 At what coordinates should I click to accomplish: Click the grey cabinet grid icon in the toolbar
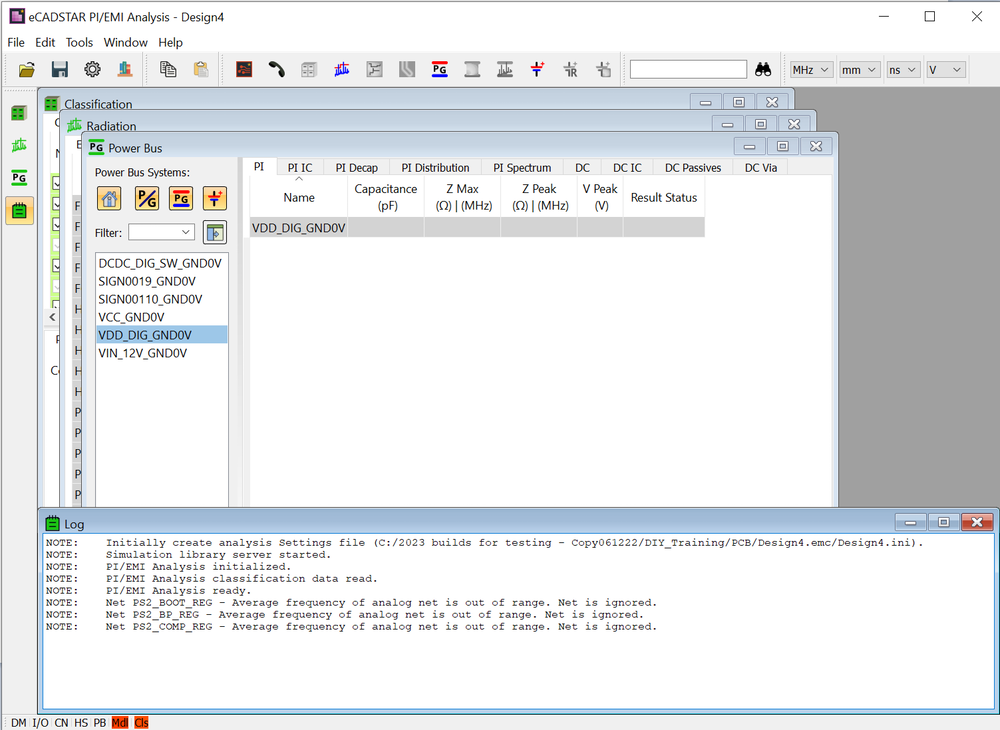coord(309,69)
